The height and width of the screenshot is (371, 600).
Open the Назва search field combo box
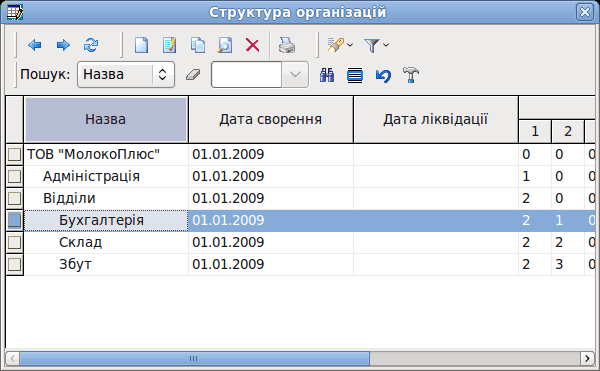pos(126,75)
